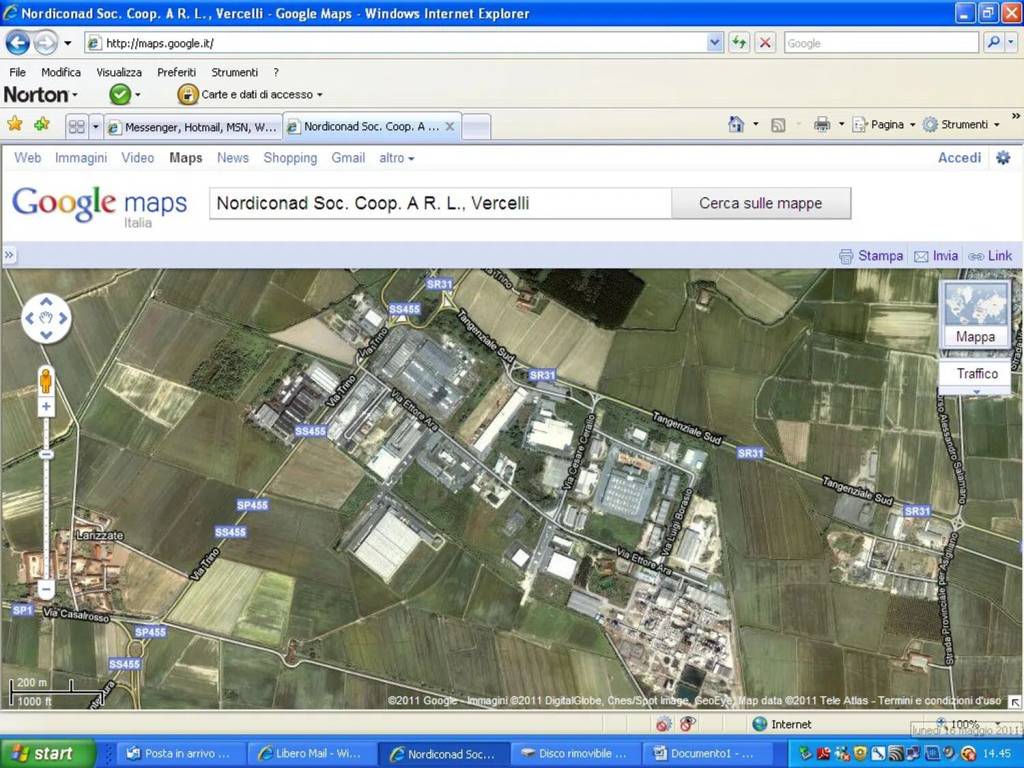Open Google Immagini link

tap(80, 157)
